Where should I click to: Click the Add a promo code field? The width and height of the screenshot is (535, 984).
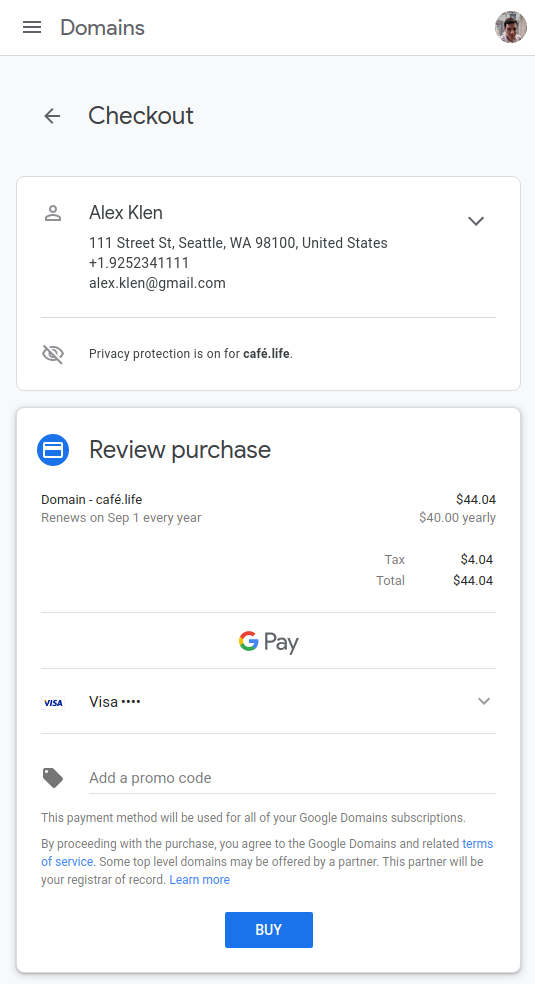[x=292, y=778]
